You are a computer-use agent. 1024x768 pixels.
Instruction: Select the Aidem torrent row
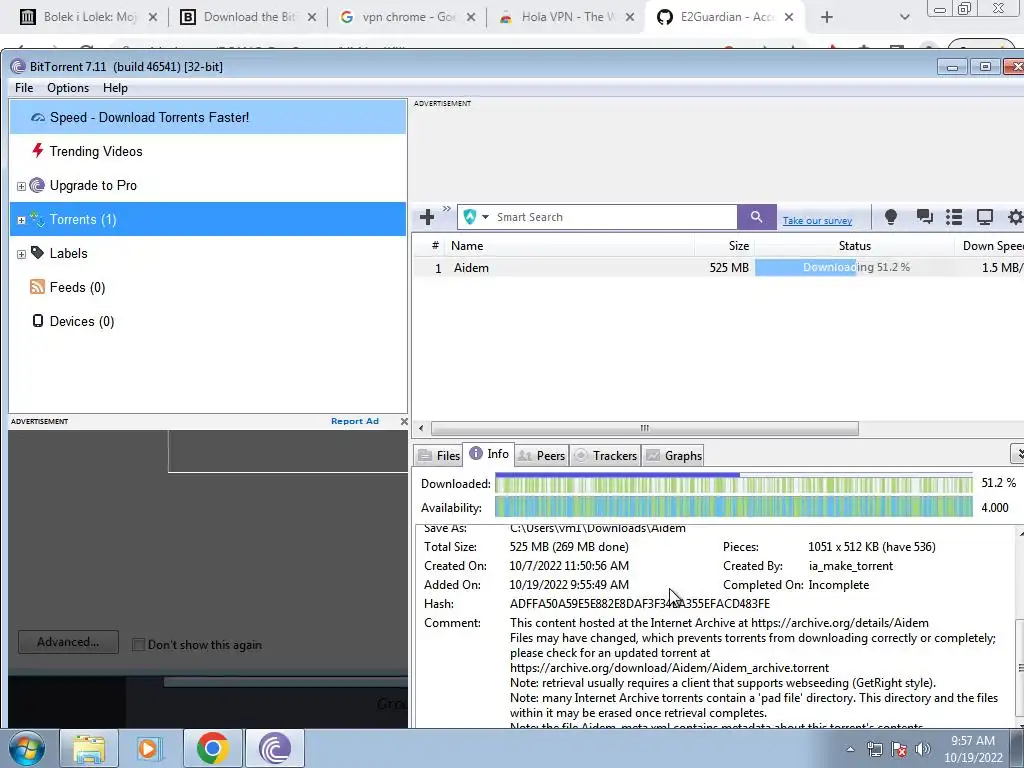(717, 268)
